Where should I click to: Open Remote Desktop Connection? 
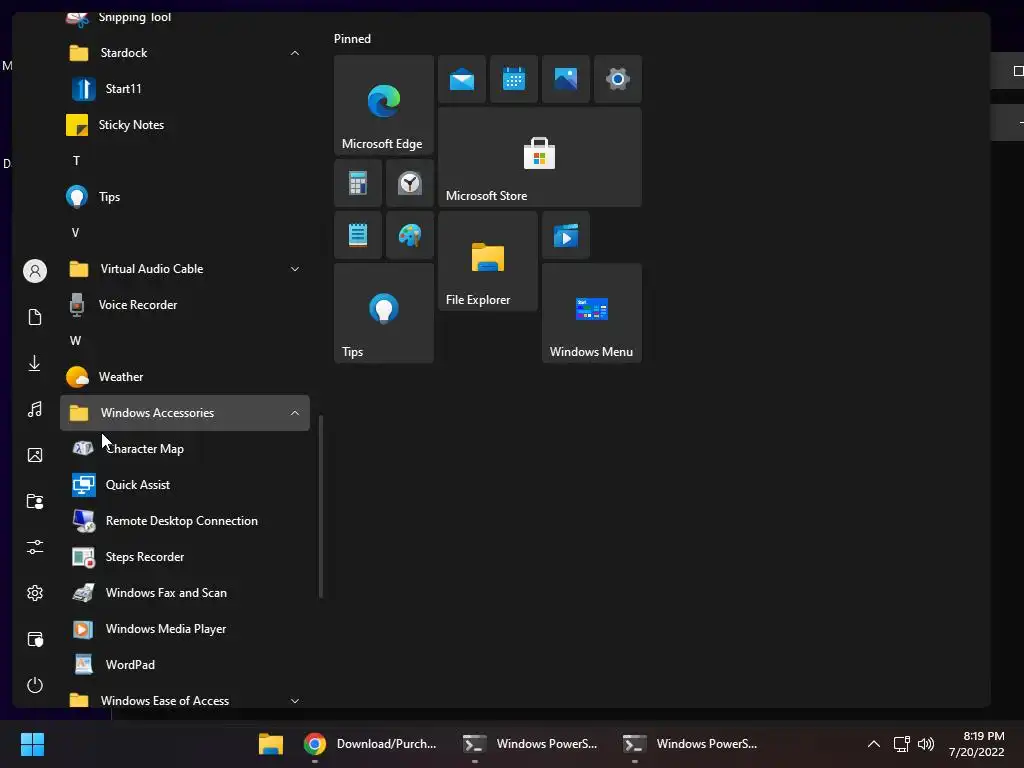coord(185,520)
